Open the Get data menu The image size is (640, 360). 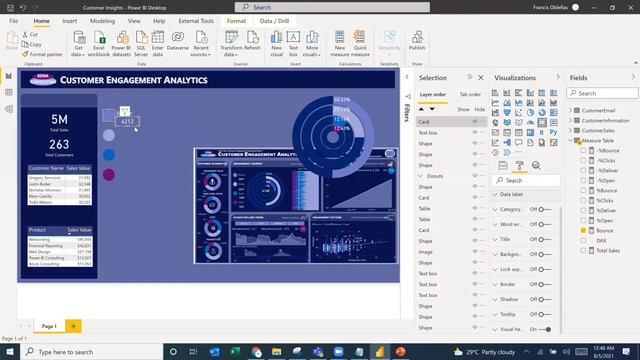click(x=78, y=44)
